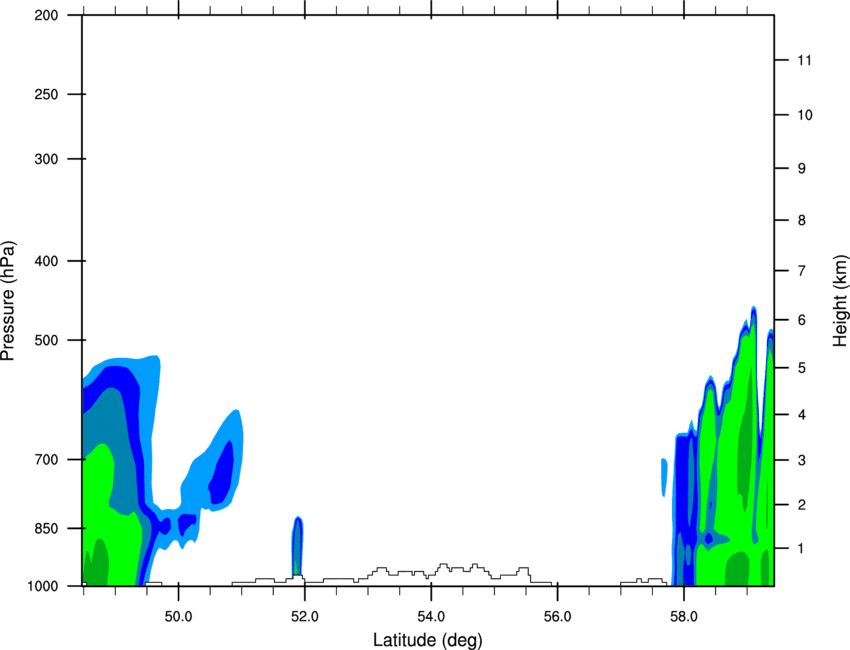
Task: Click the 58.0 latitude label
Action: point(684,617)
